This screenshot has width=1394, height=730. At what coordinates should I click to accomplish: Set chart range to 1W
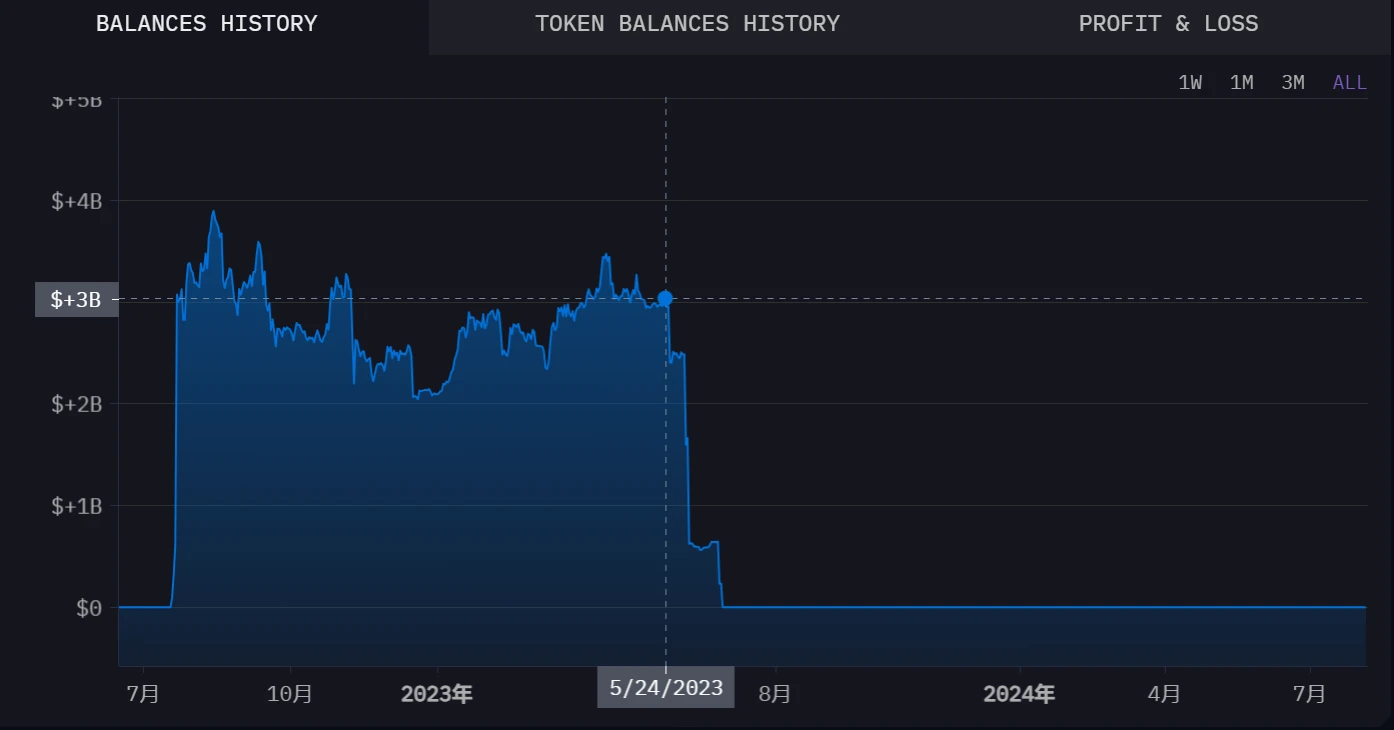pyautogui.click(x=1190, y=83)
